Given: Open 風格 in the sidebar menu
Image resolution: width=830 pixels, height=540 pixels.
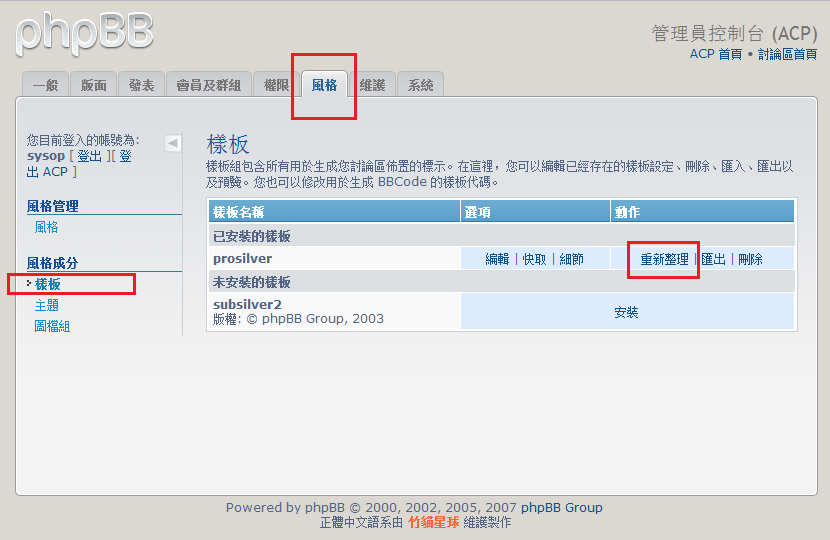Looking at the screenshot, I should (47, 227).
